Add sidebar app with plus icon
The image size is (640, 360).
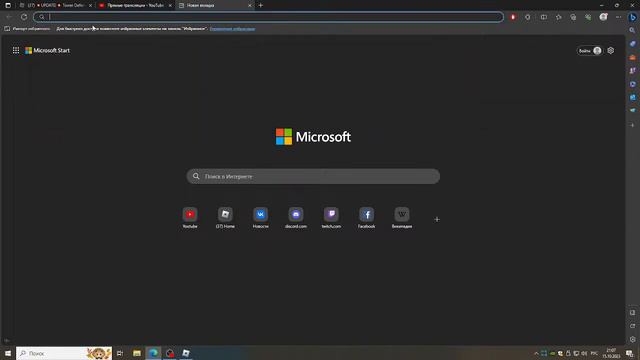pos(633,125)
